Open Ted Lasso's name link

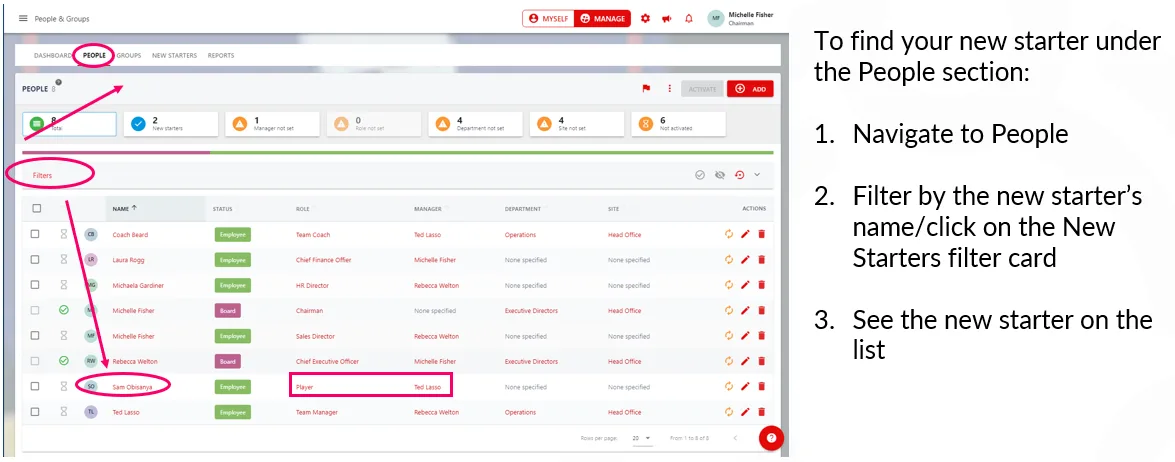126,413
